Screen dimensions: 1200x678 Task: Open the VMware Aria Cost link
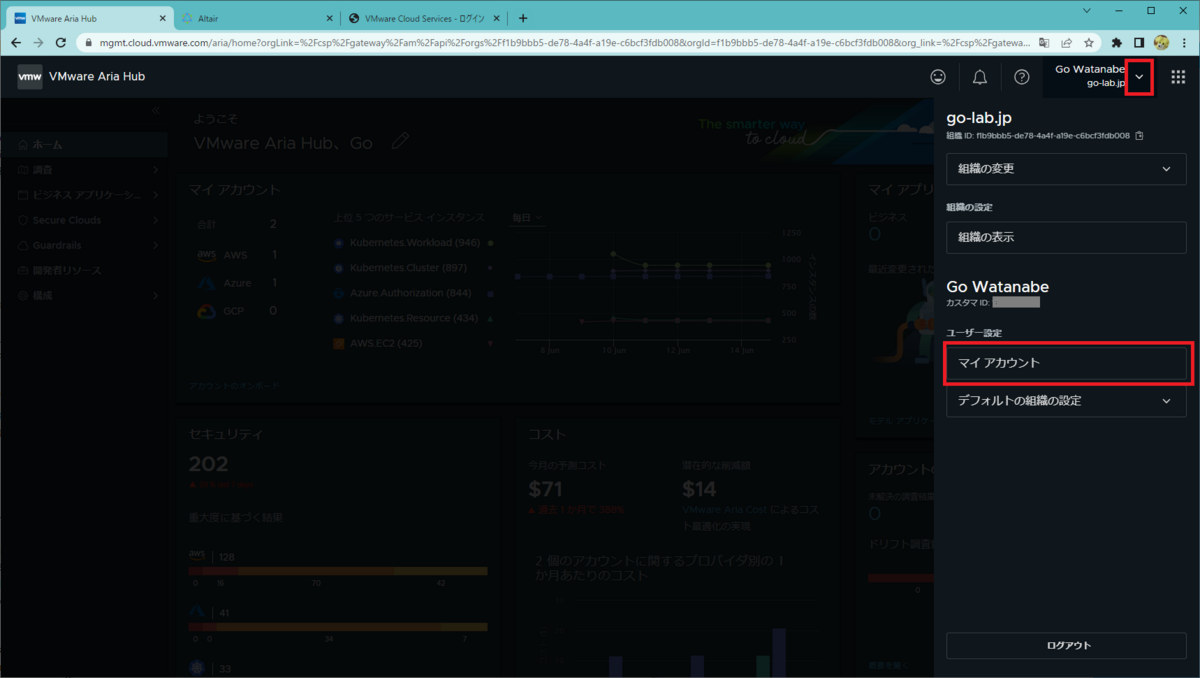pos(724,510)
